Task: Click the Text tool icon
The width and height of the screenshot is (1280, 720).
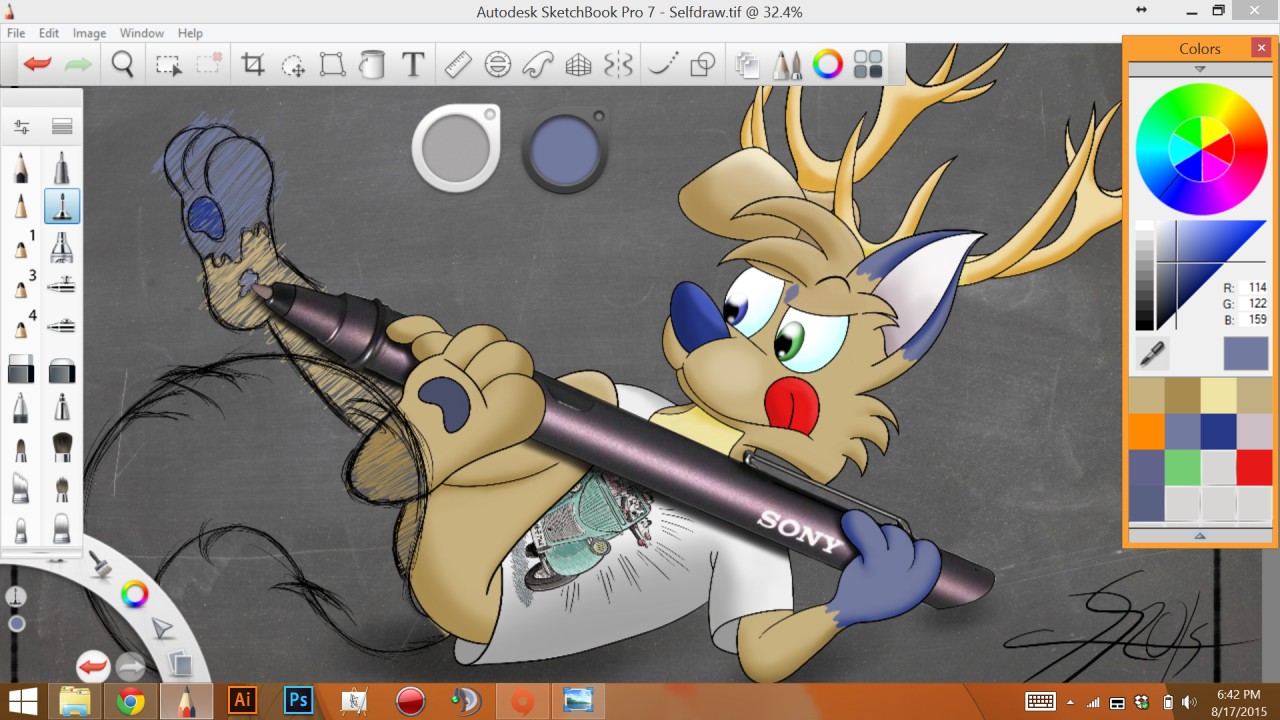Action: [413, 66]
